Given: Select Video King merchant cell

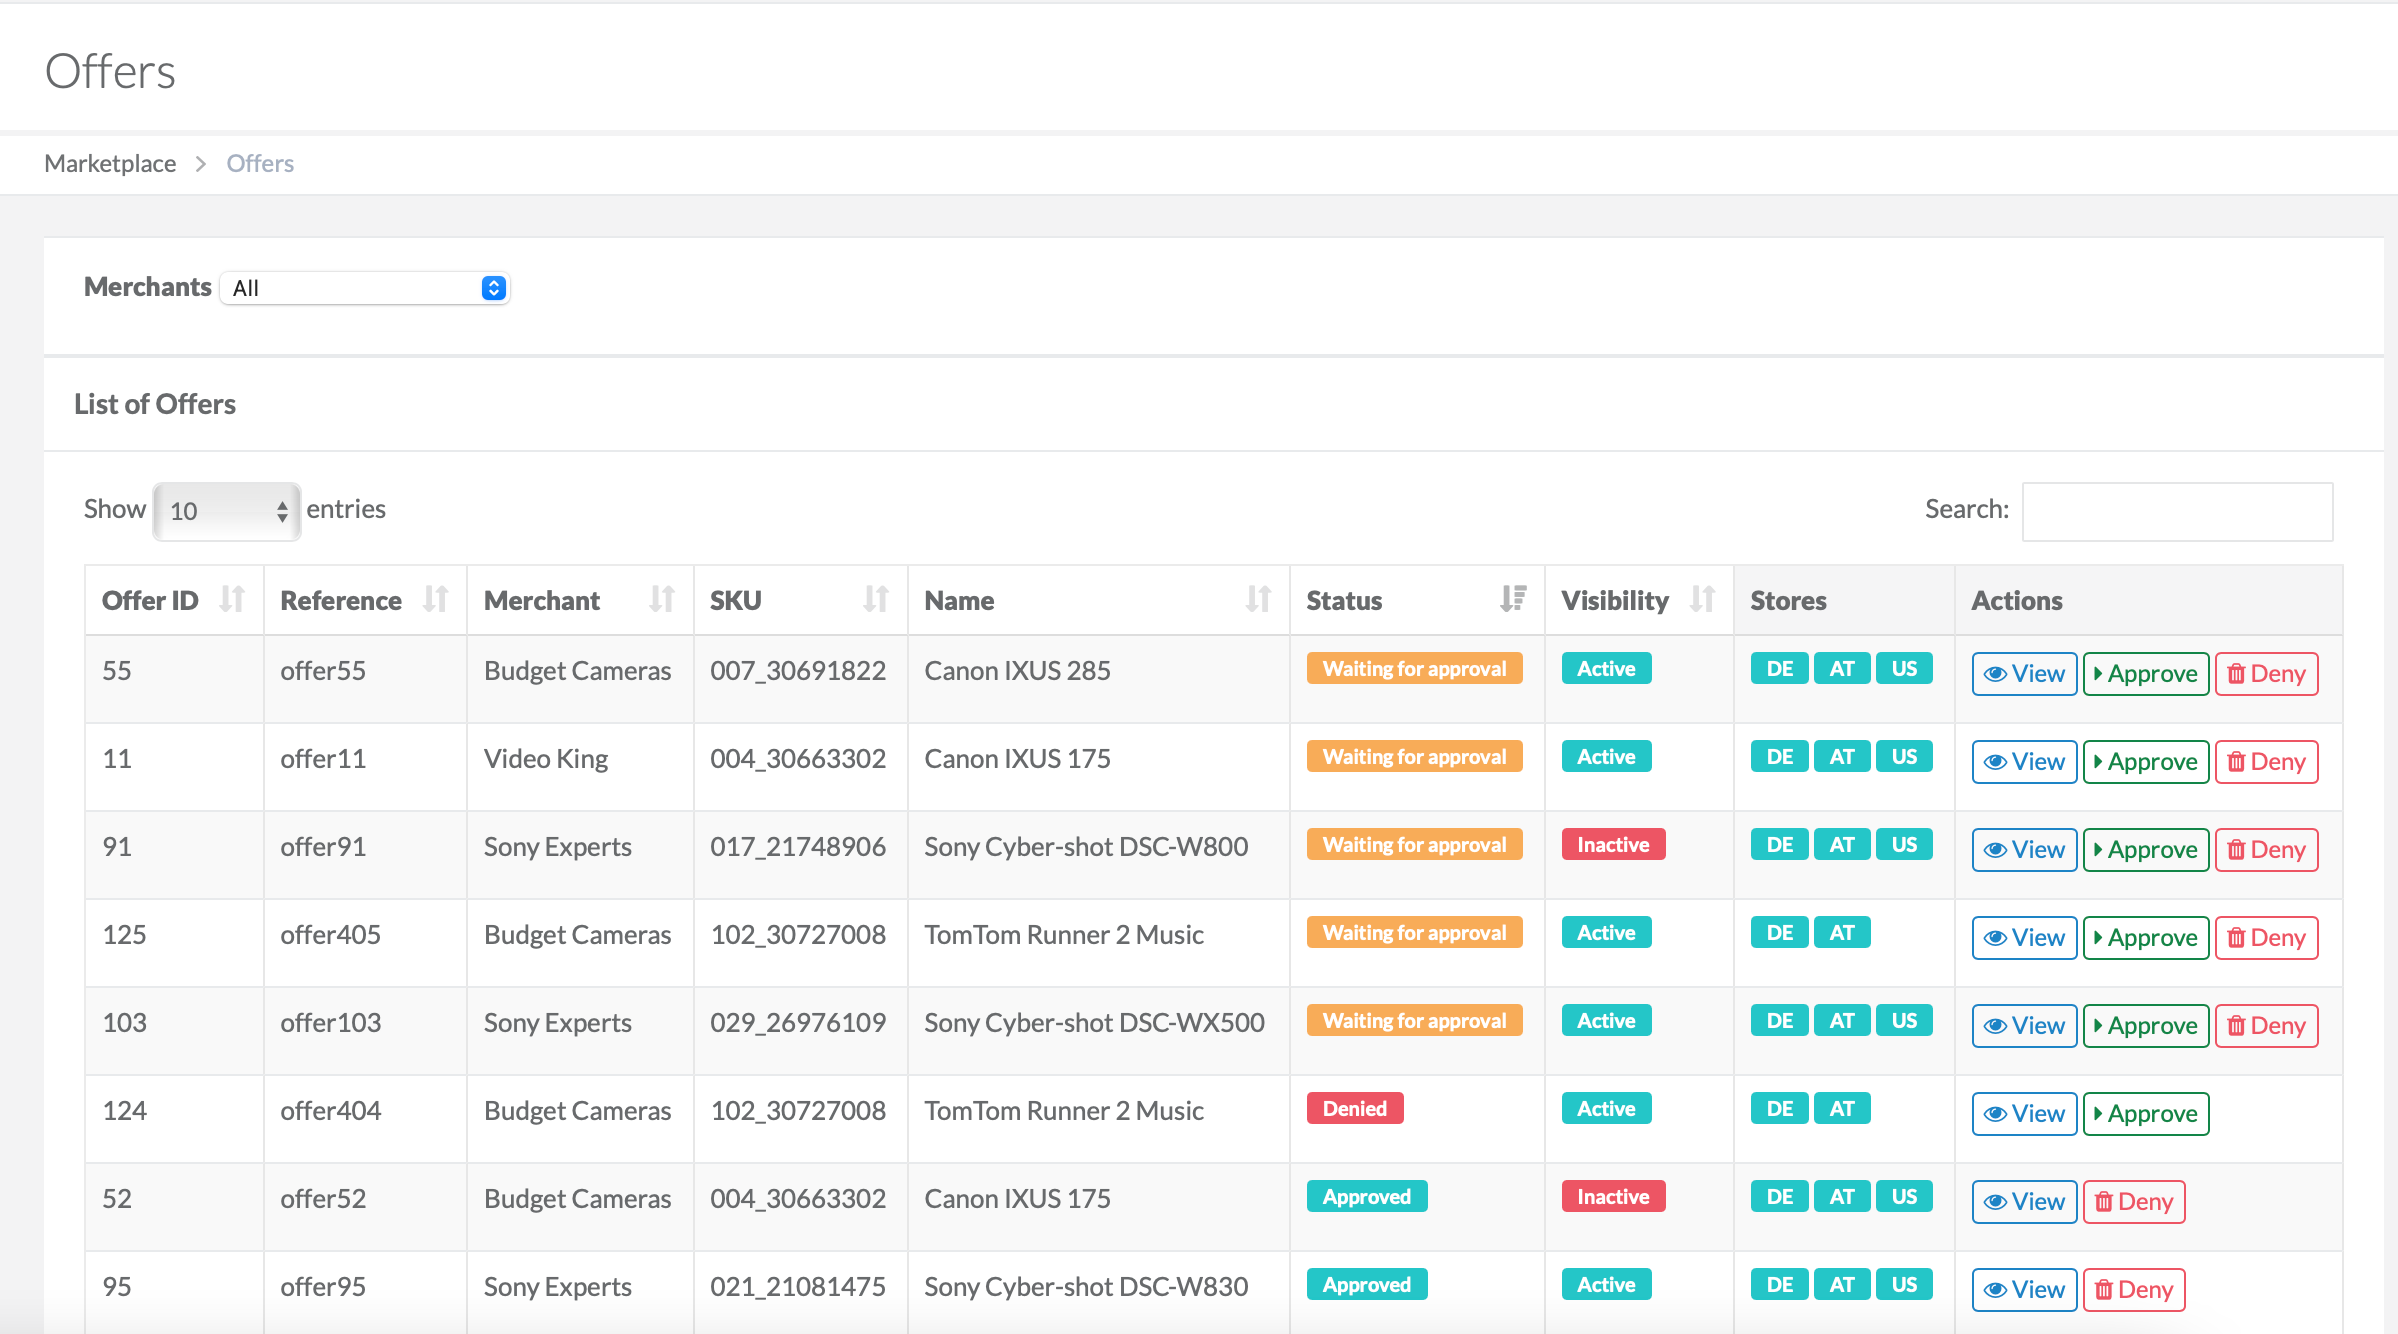Looking at the screenshot, I should point(580,767).
